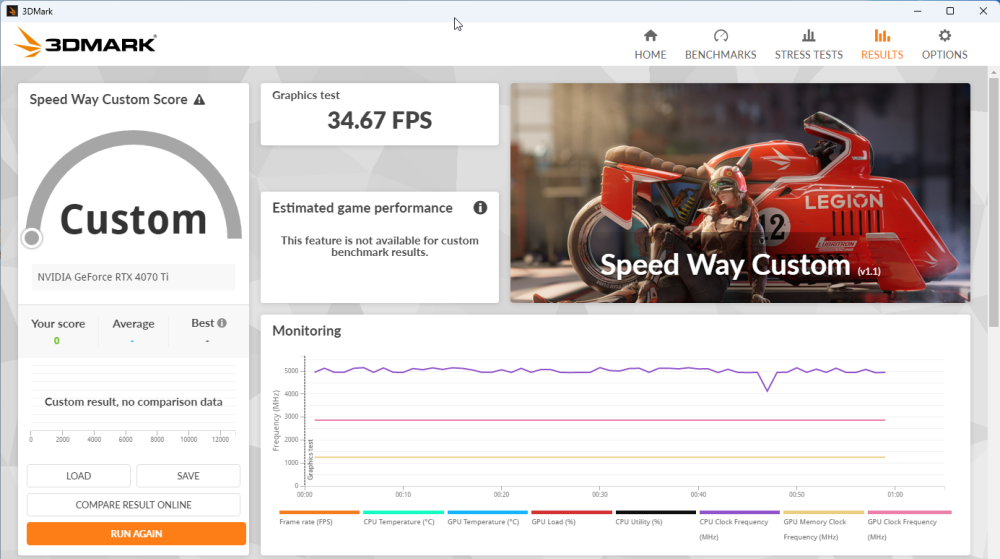
Task: Click the score gauge knob
Action: click(31, 238)
